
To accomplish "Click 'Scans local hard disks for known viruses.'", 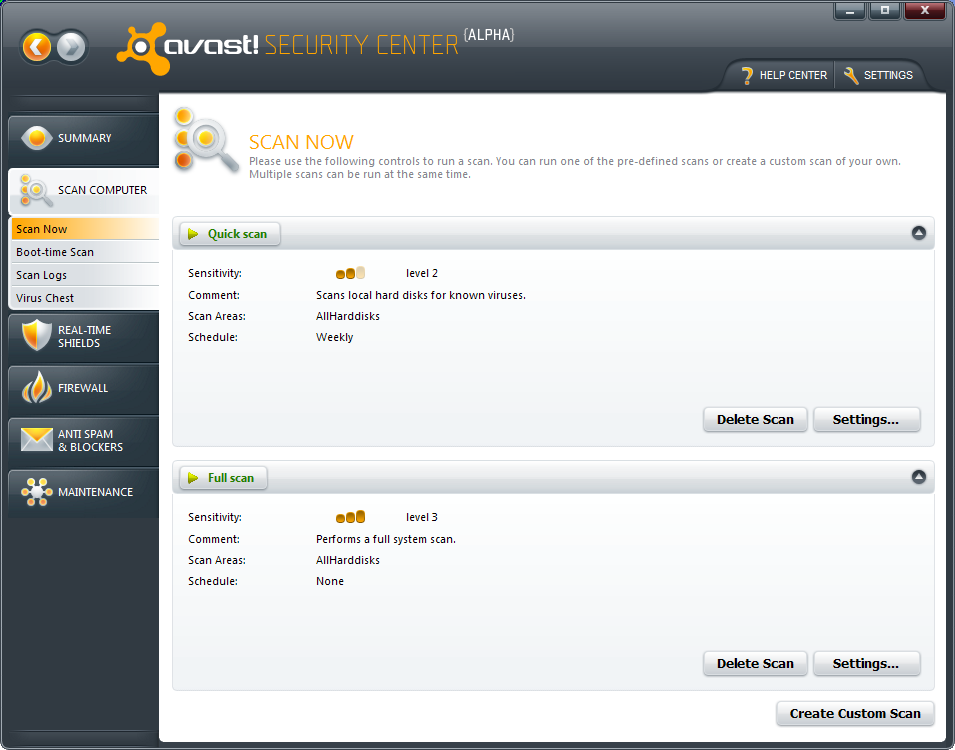I will [x=421, y=295].
